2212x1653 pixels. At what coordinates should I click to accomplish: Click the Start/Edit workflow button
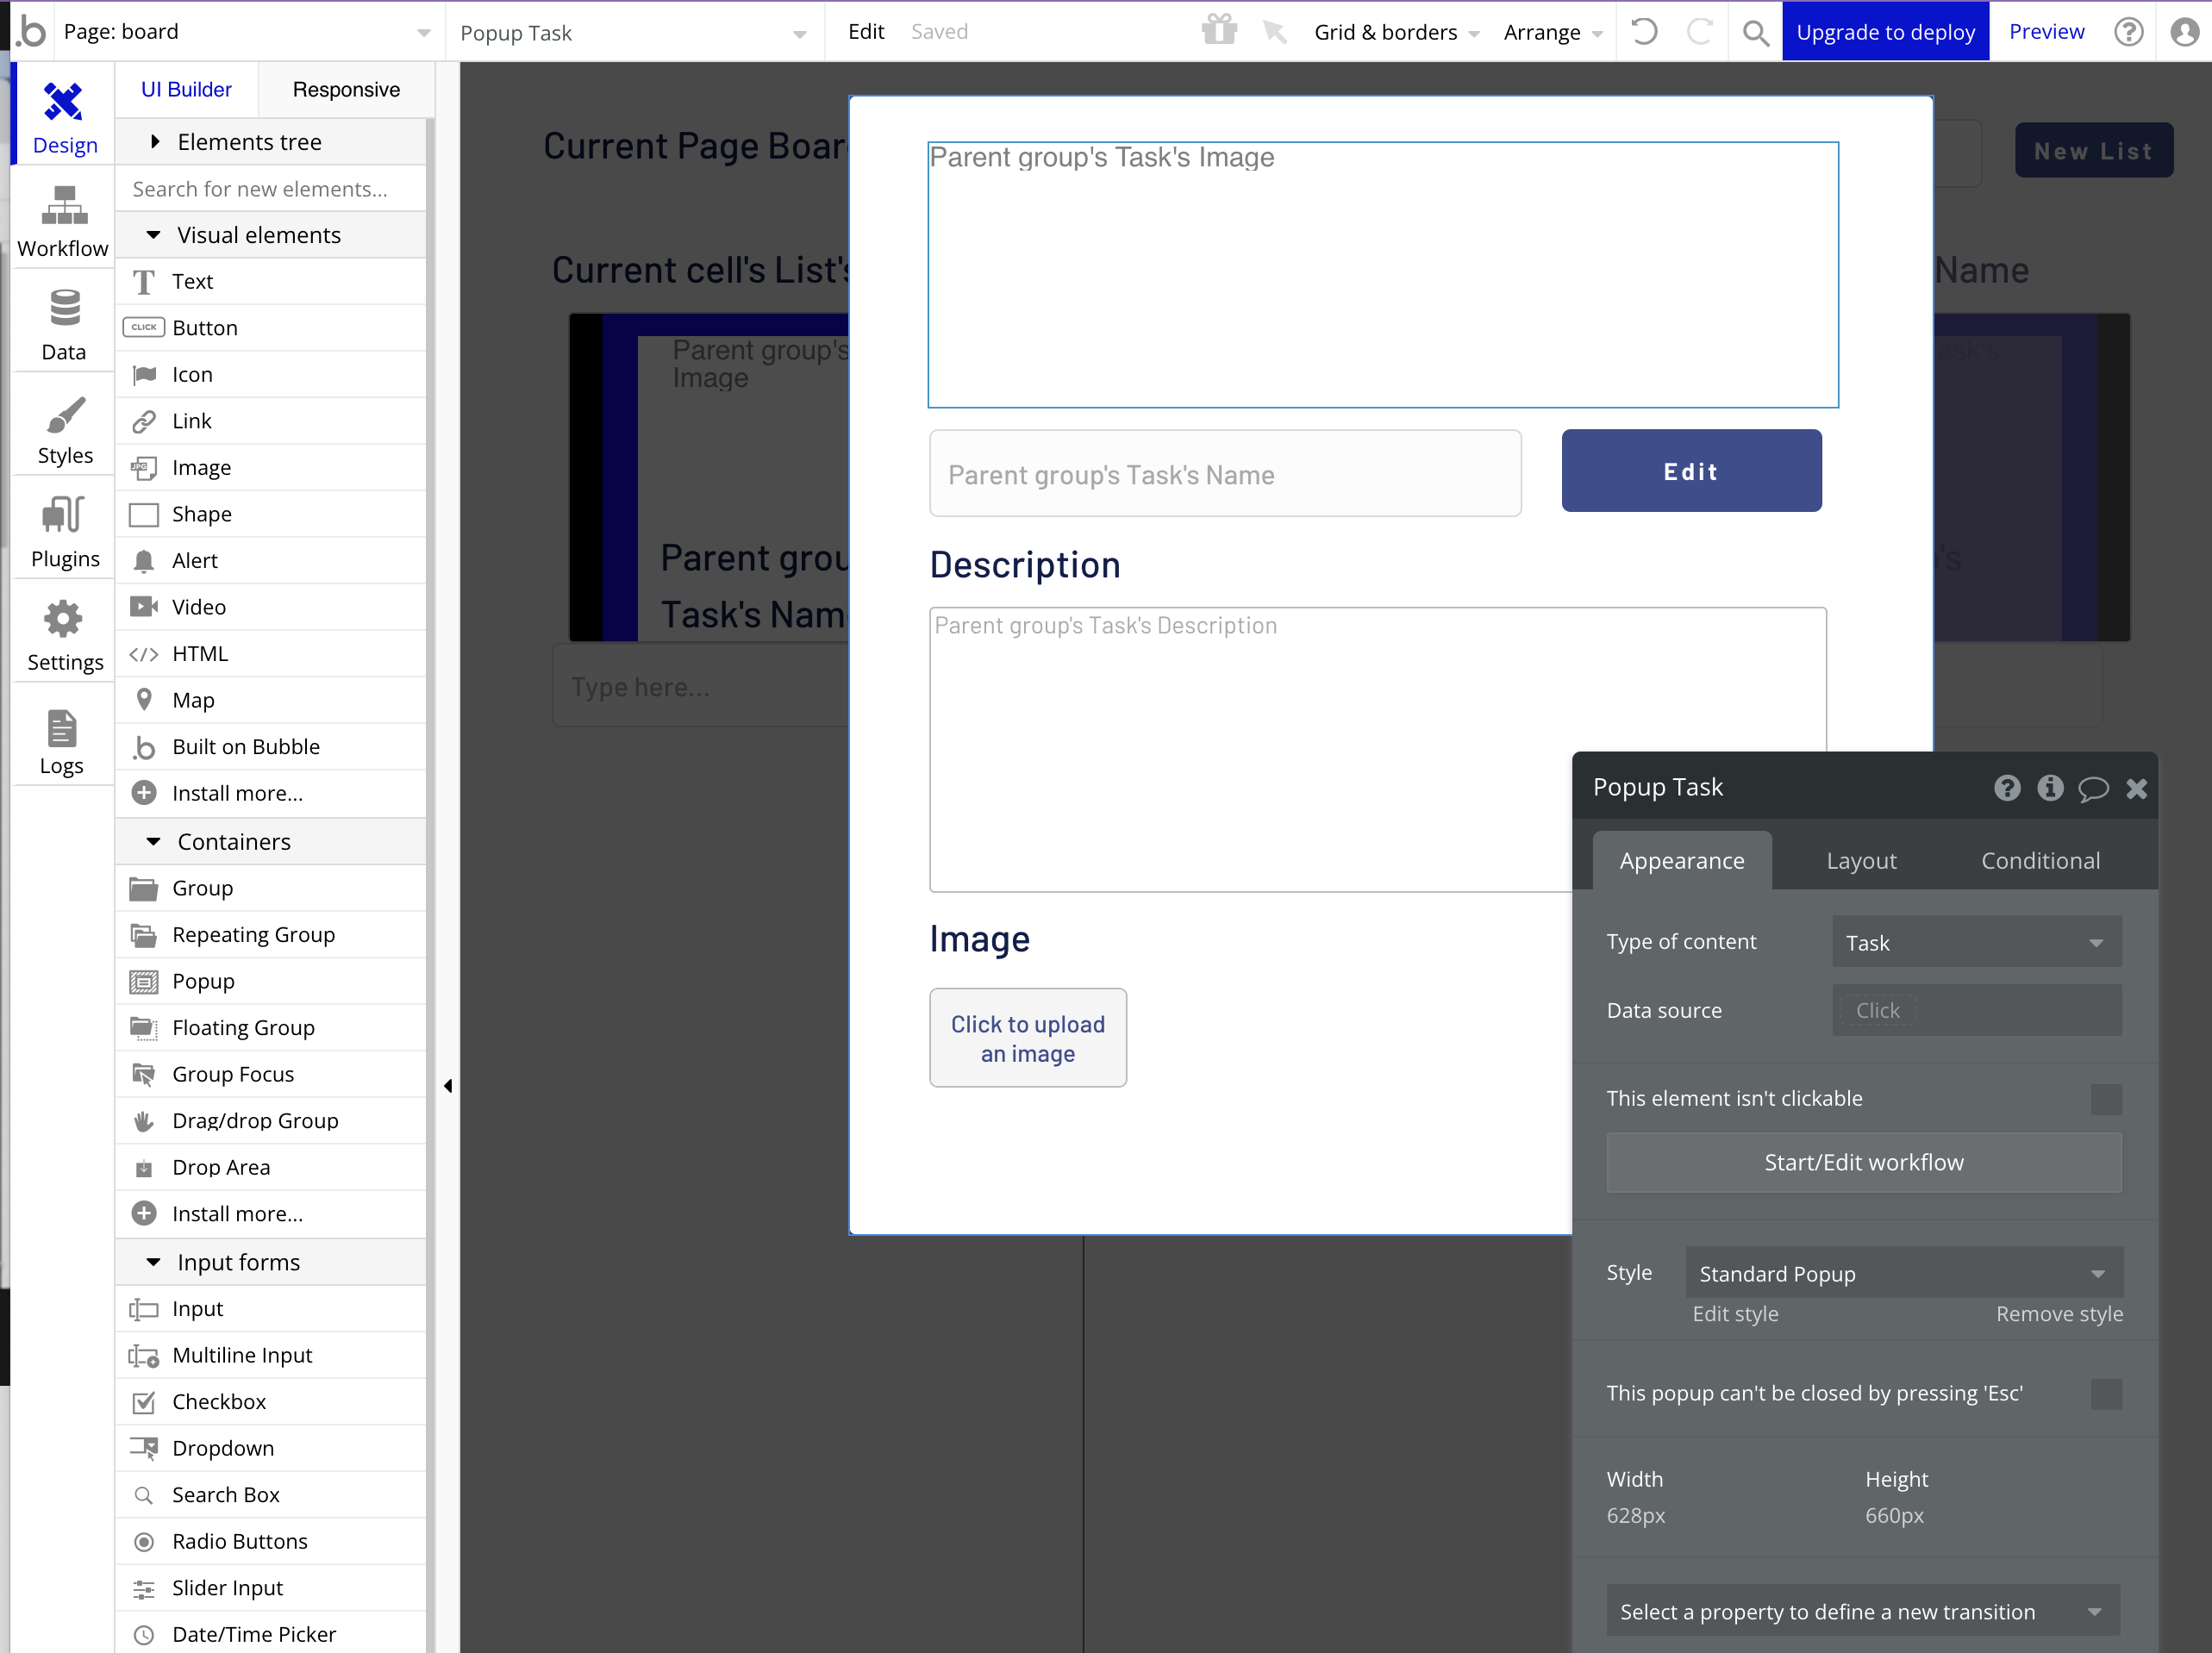[1863, 1162]
